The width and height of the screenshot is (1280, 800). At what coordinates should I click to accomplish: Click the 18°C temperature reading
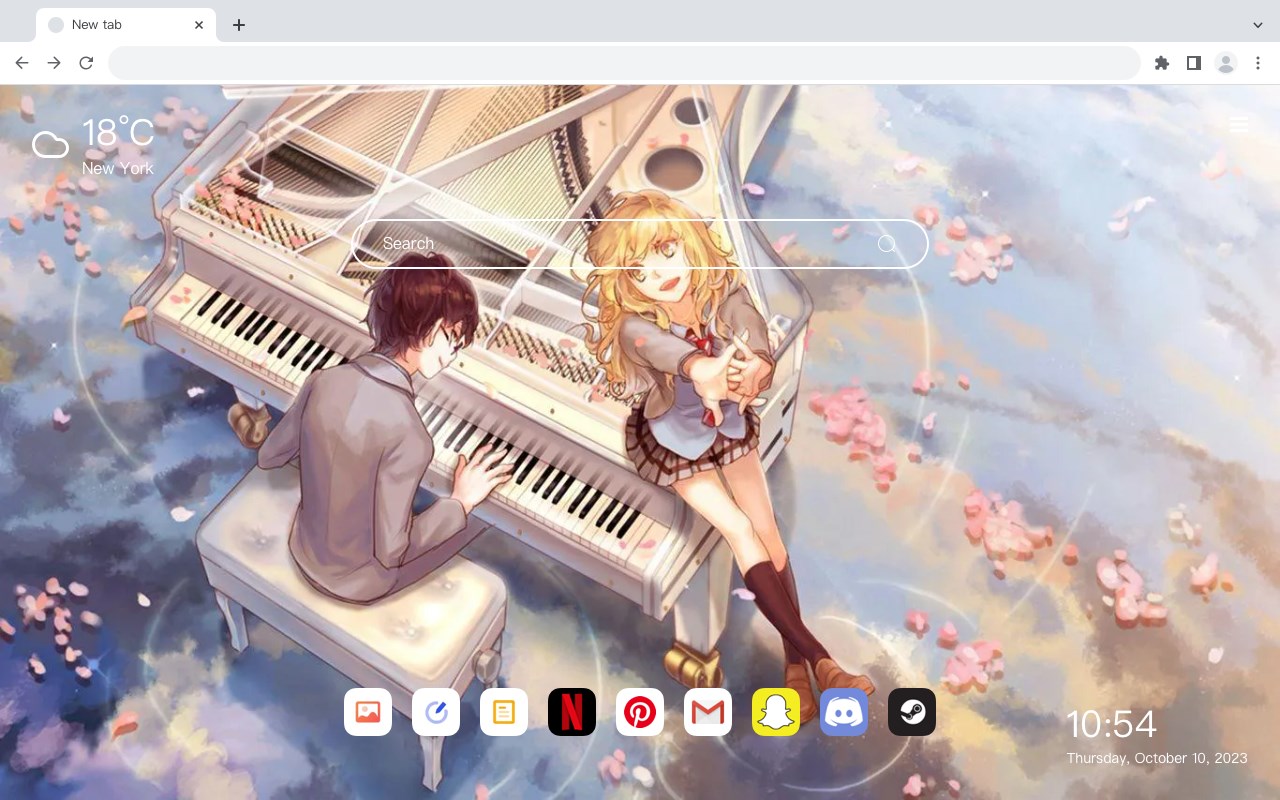[x=118, y=133]
